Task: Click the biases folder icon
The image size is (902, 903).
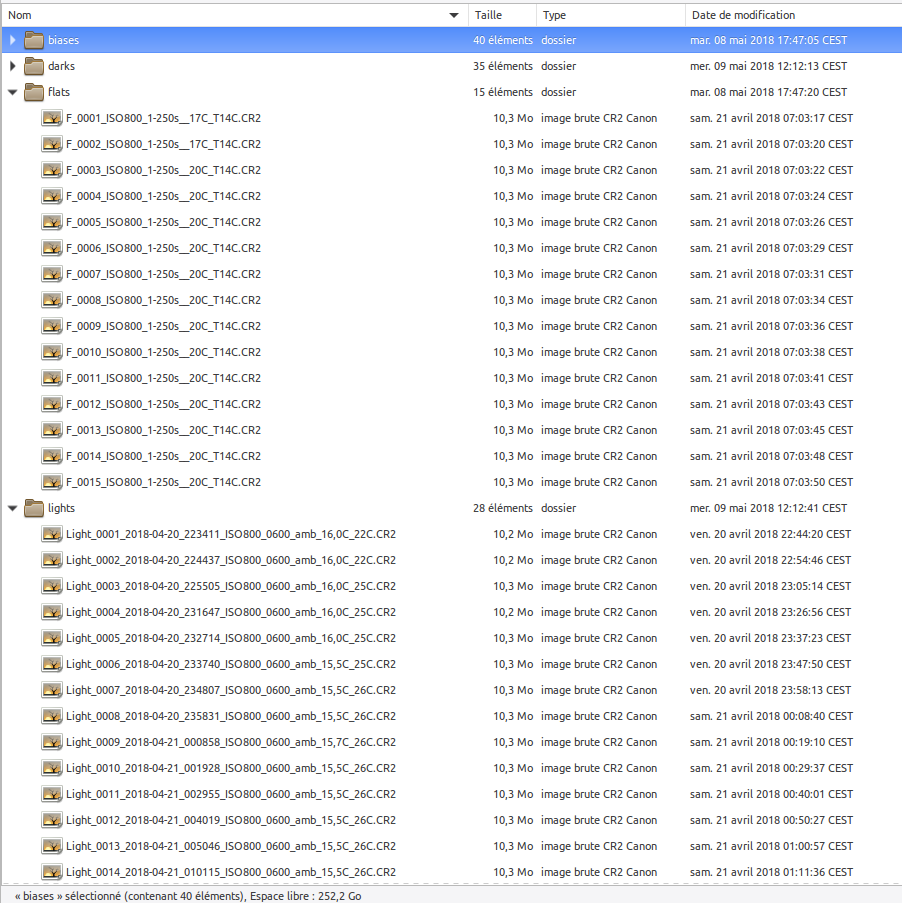Action: (x=34, y=41)
